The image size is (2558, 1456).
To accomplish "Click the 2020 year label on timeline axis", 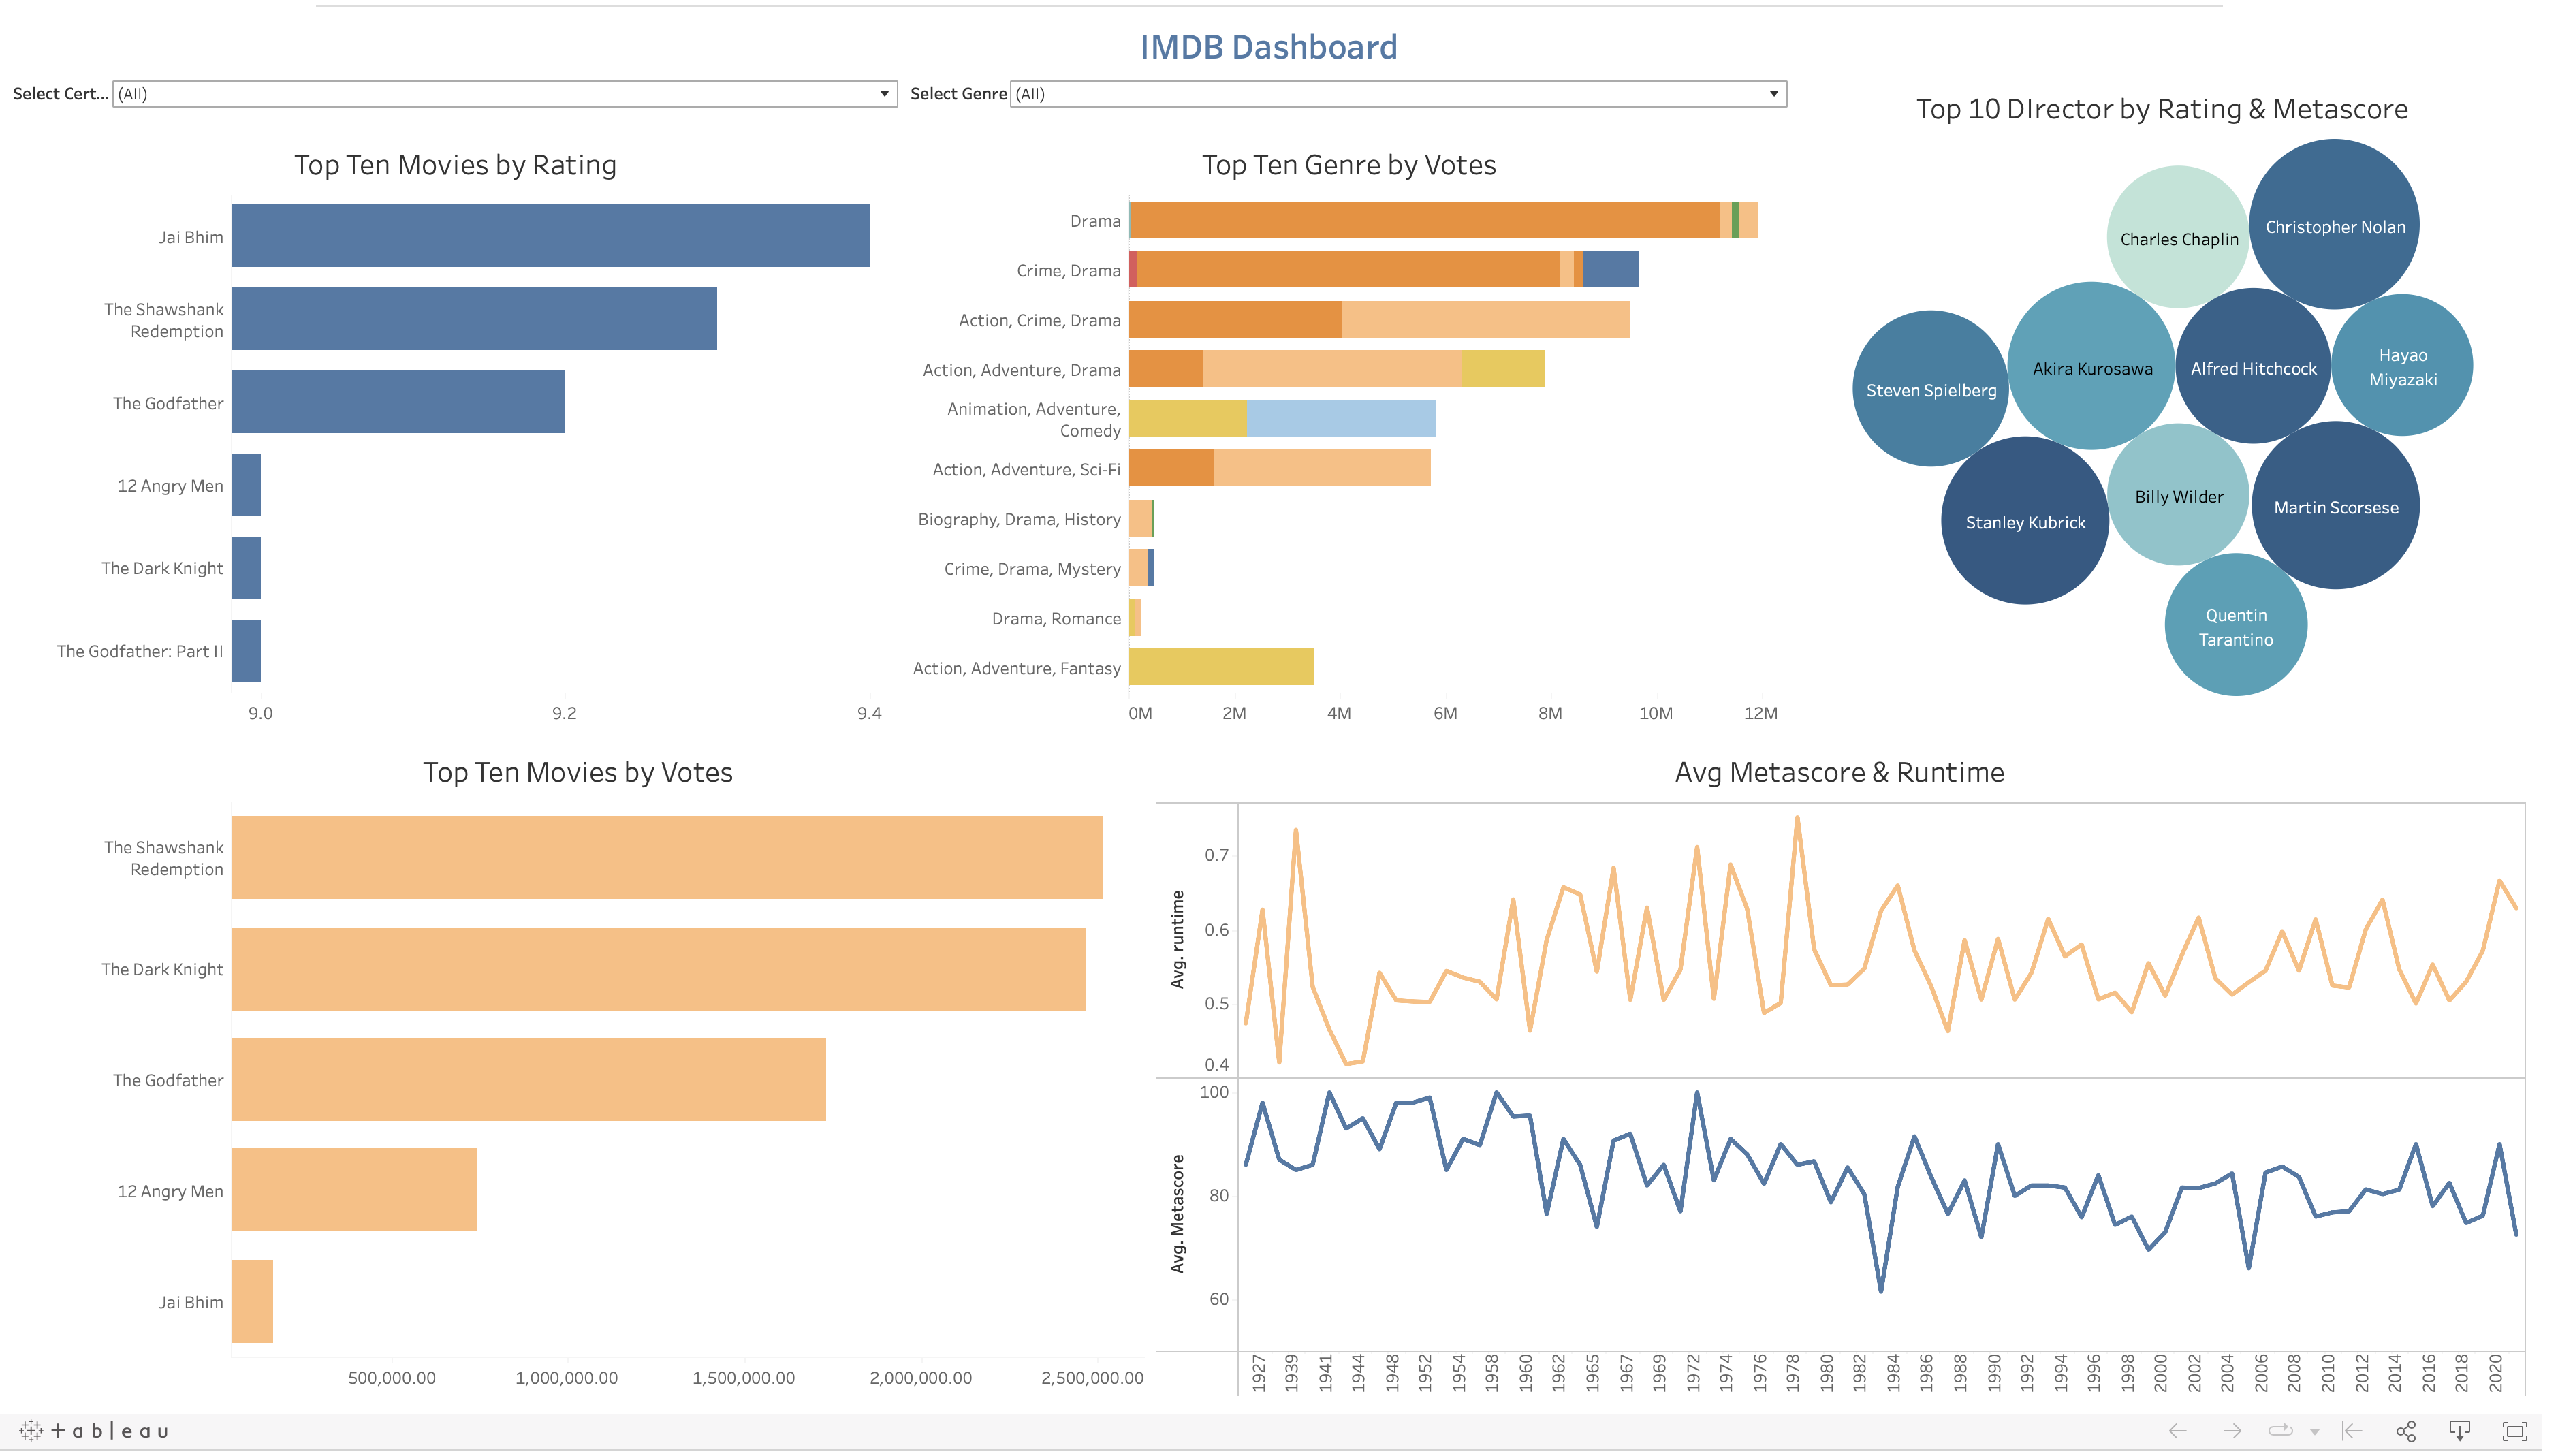I will (x=2496, y=1373).
